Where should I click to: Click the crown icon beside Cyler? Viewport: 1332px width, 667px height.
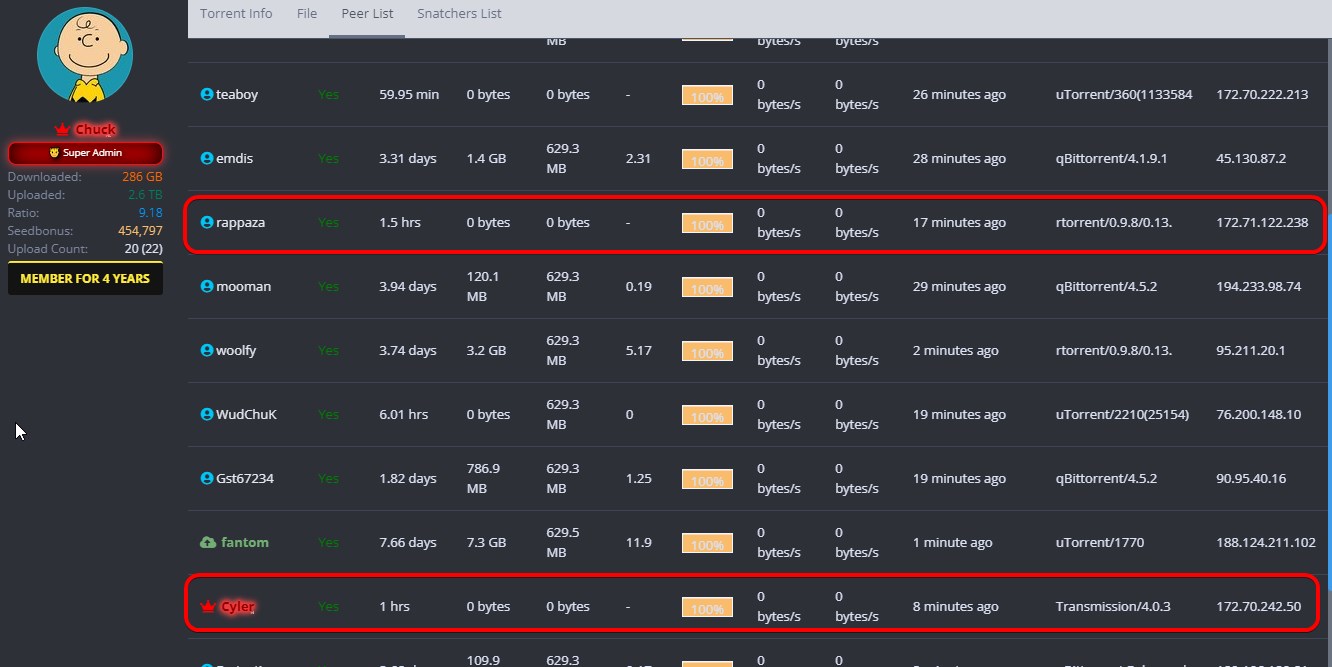click(x=208, y=607)
